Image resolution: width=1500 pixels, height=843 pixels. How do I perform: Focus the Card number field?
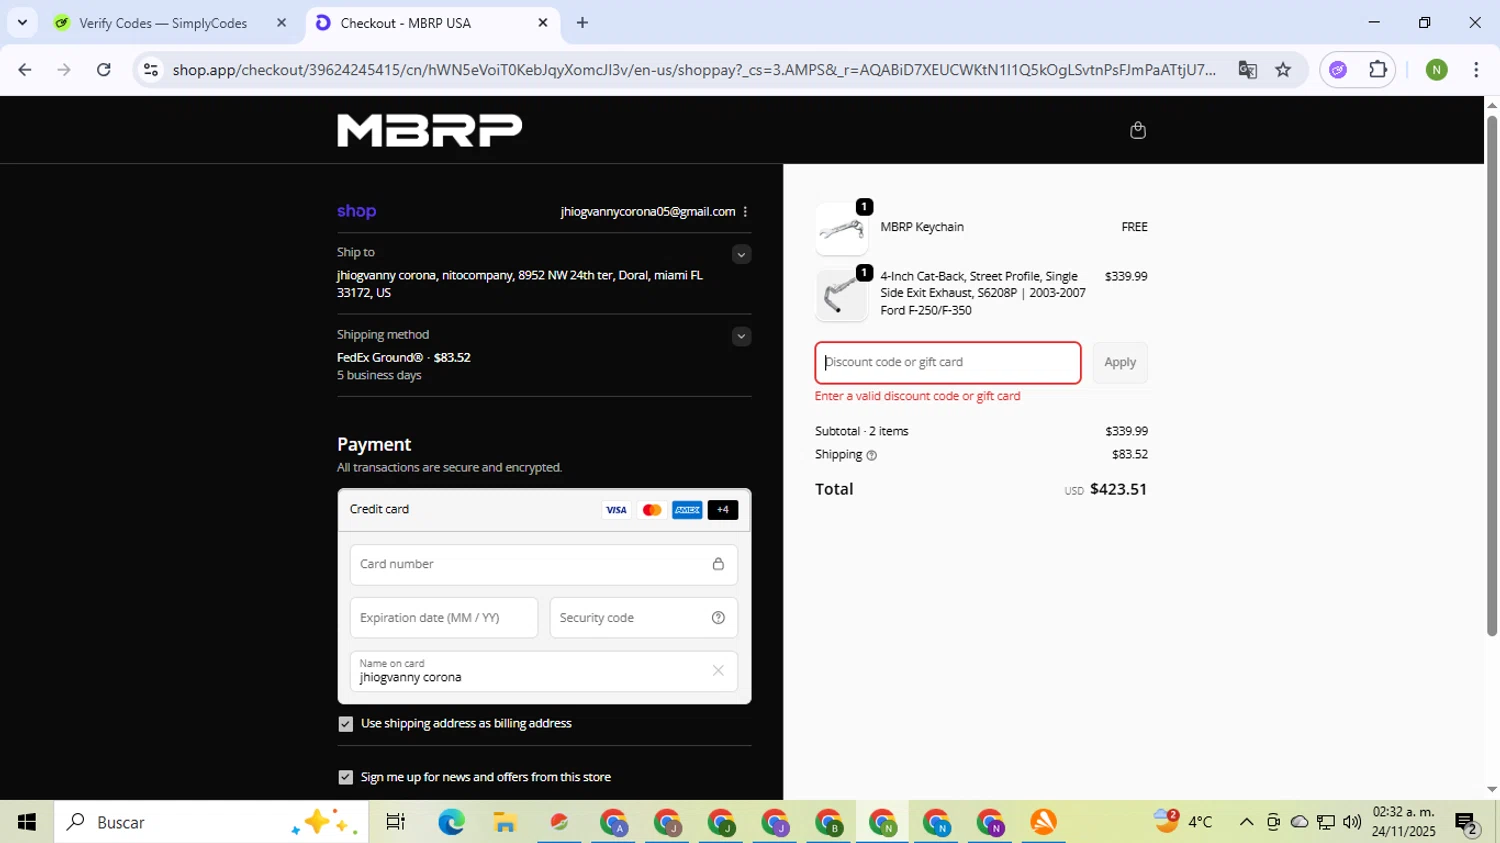point(544,564)
